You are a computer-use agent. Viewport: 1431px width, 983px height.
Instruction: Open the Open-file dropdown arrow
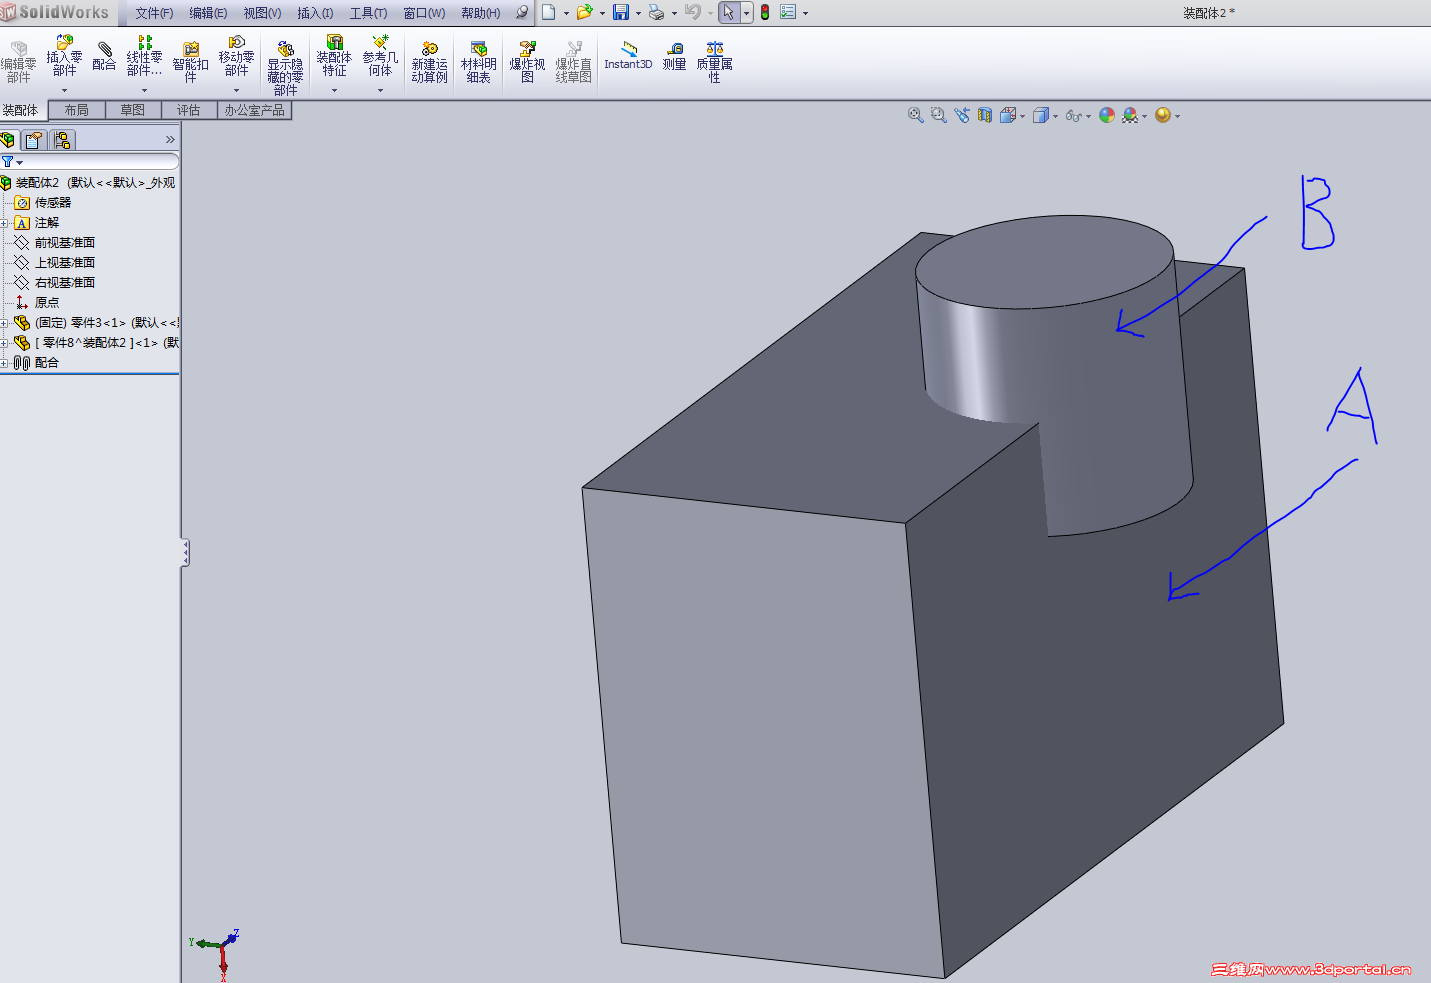point(602,13)
